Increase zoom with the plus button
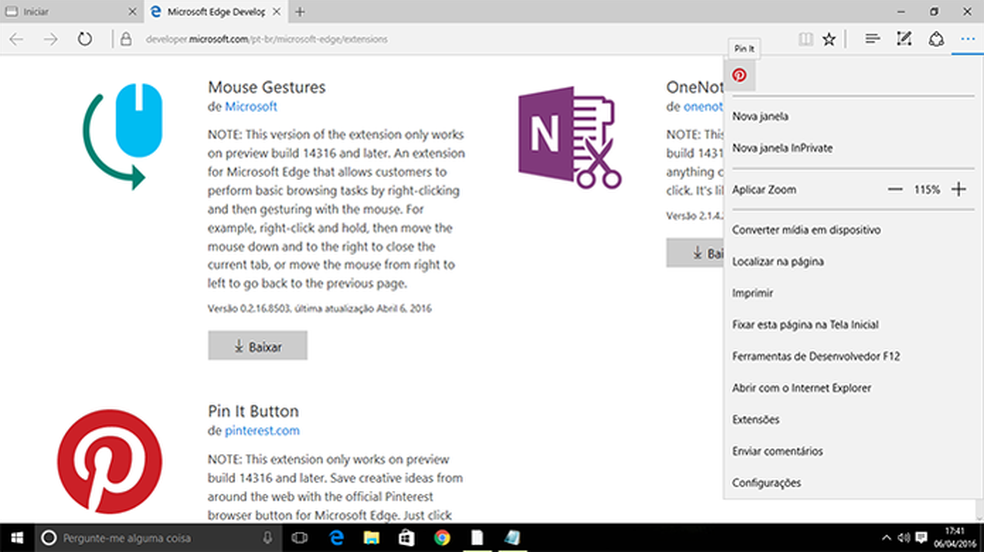Screen dimensions: 984x552 (958, 189)
